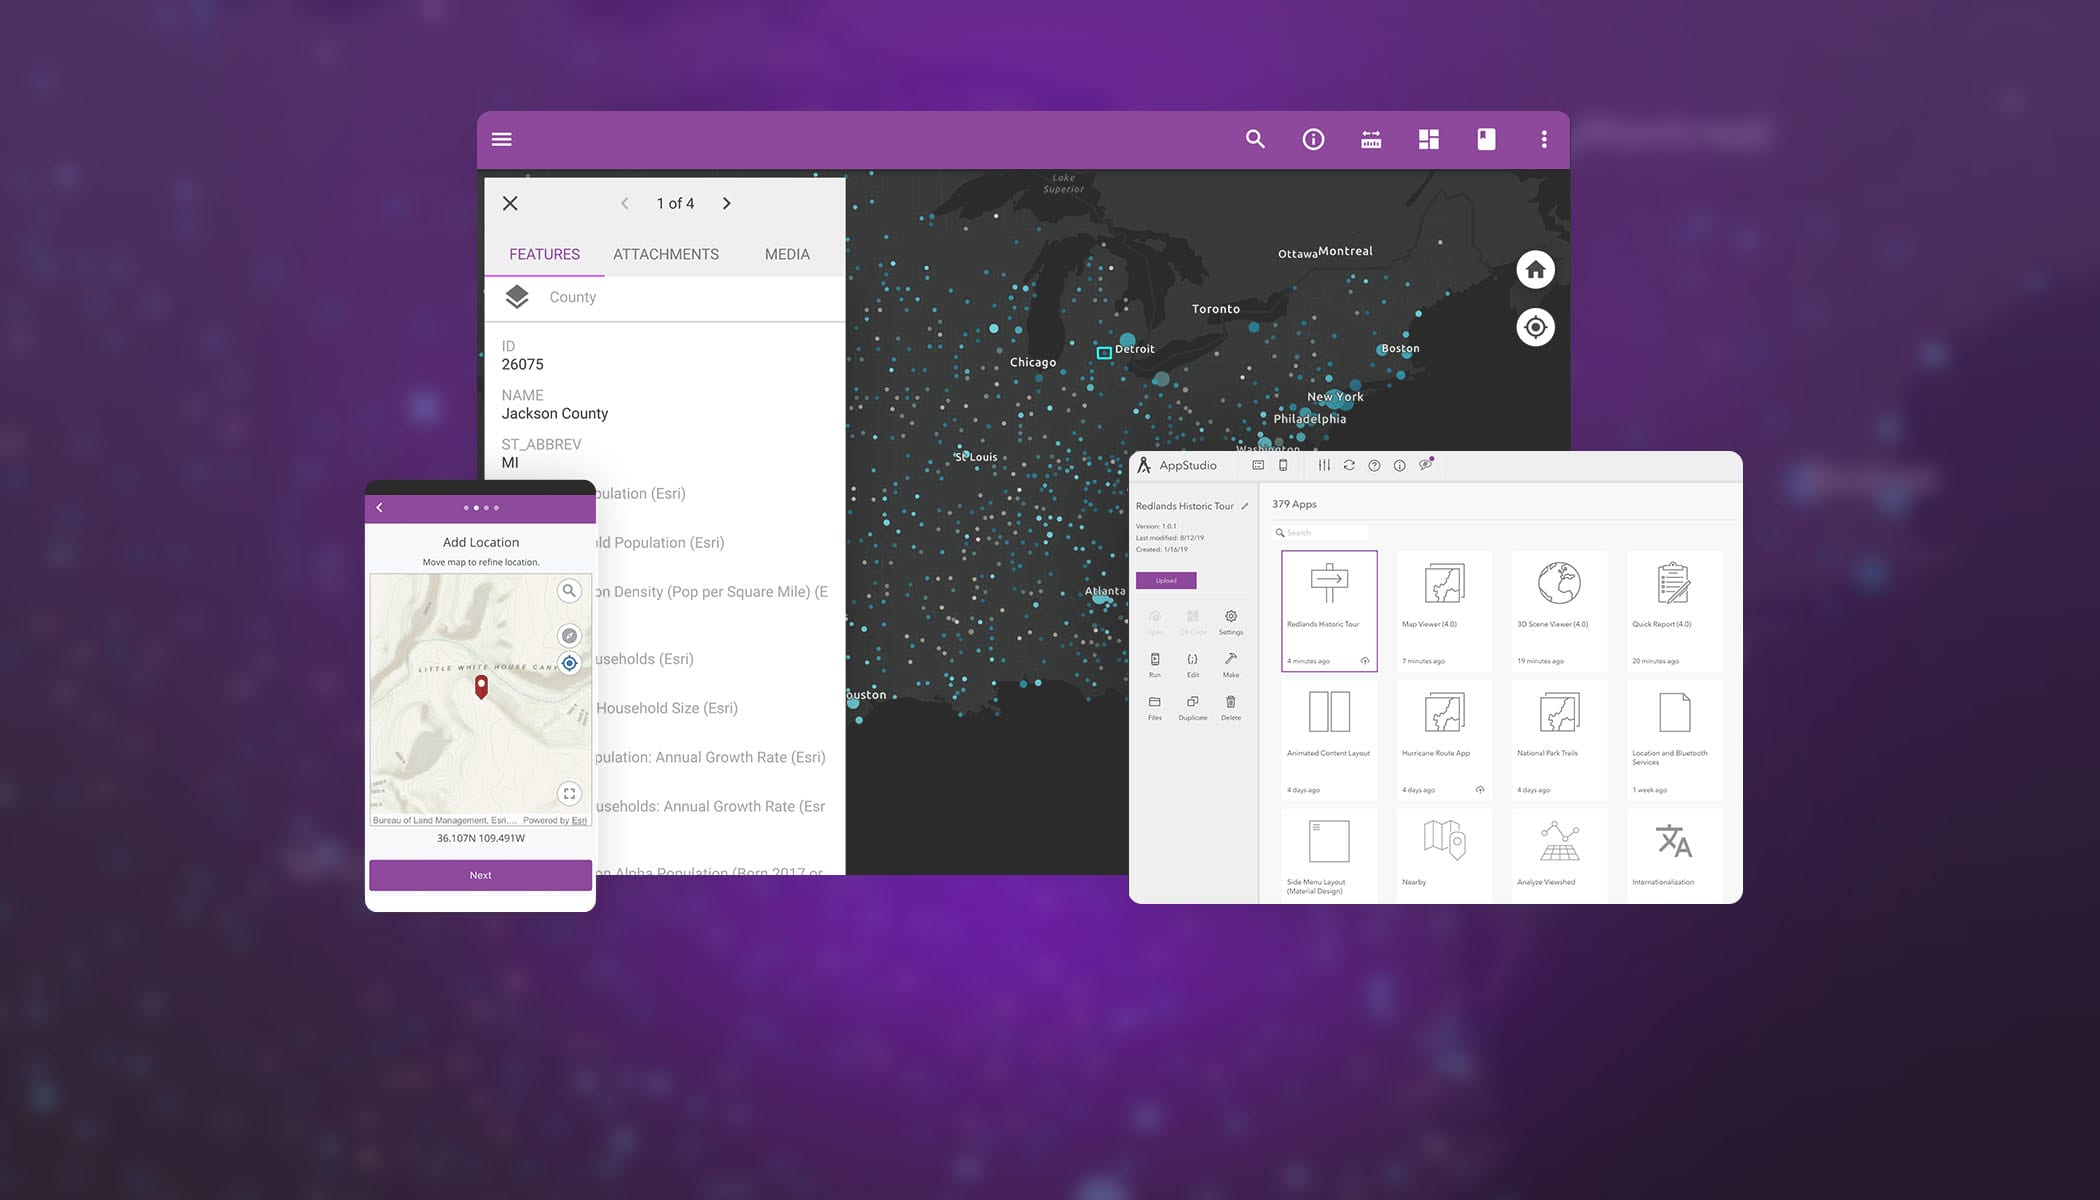Toggle the location tracker on phone map
The width and height of the screenshot is (2100, 1200).
coord(569,663)
